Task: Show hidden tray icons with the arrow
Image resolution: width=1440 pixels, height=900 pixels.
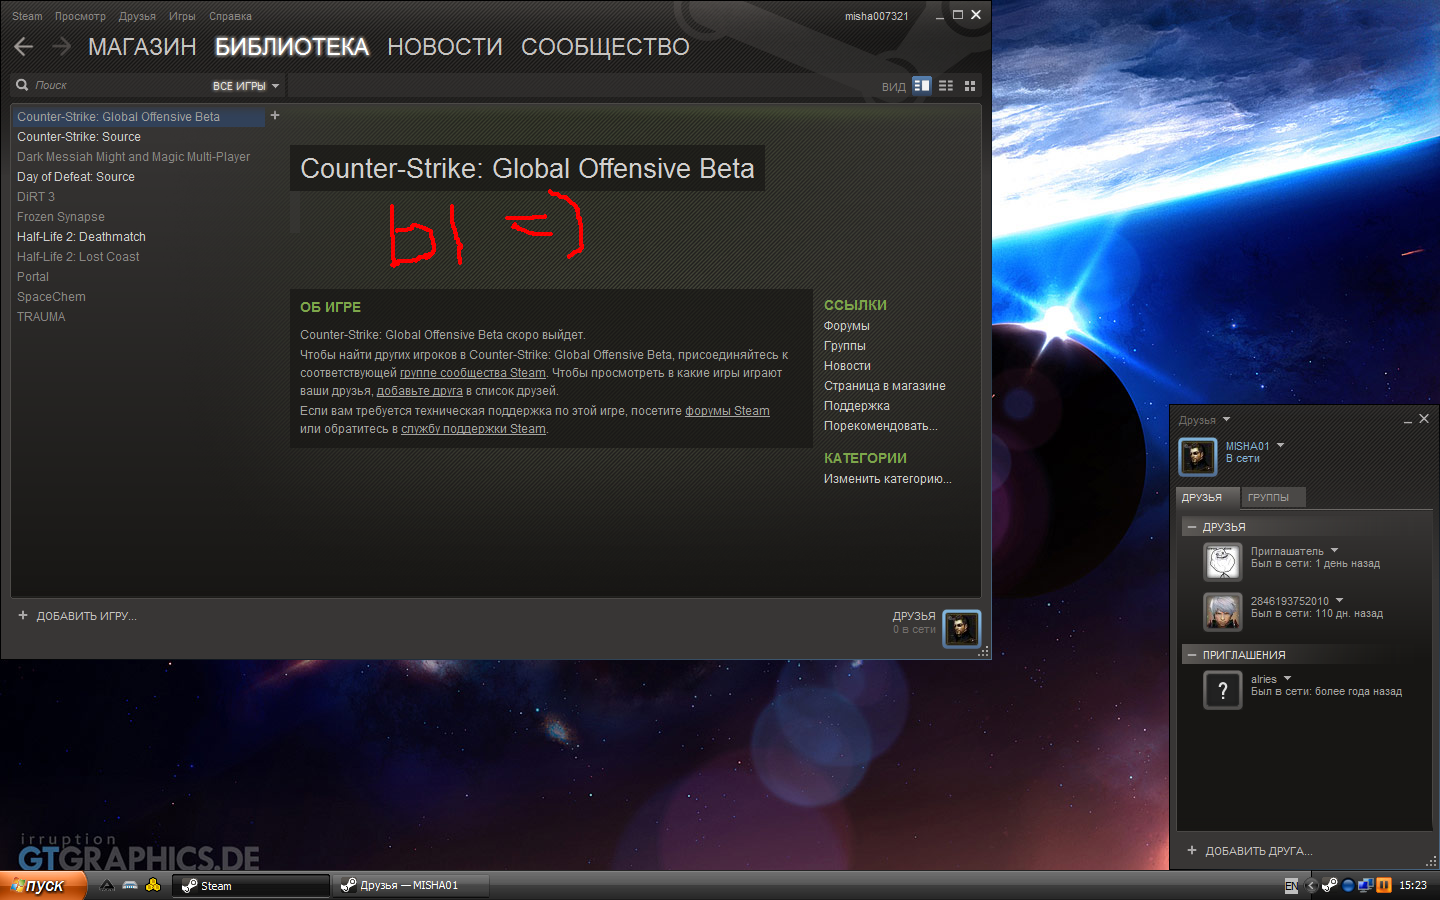Action: tap(1311, 885)
